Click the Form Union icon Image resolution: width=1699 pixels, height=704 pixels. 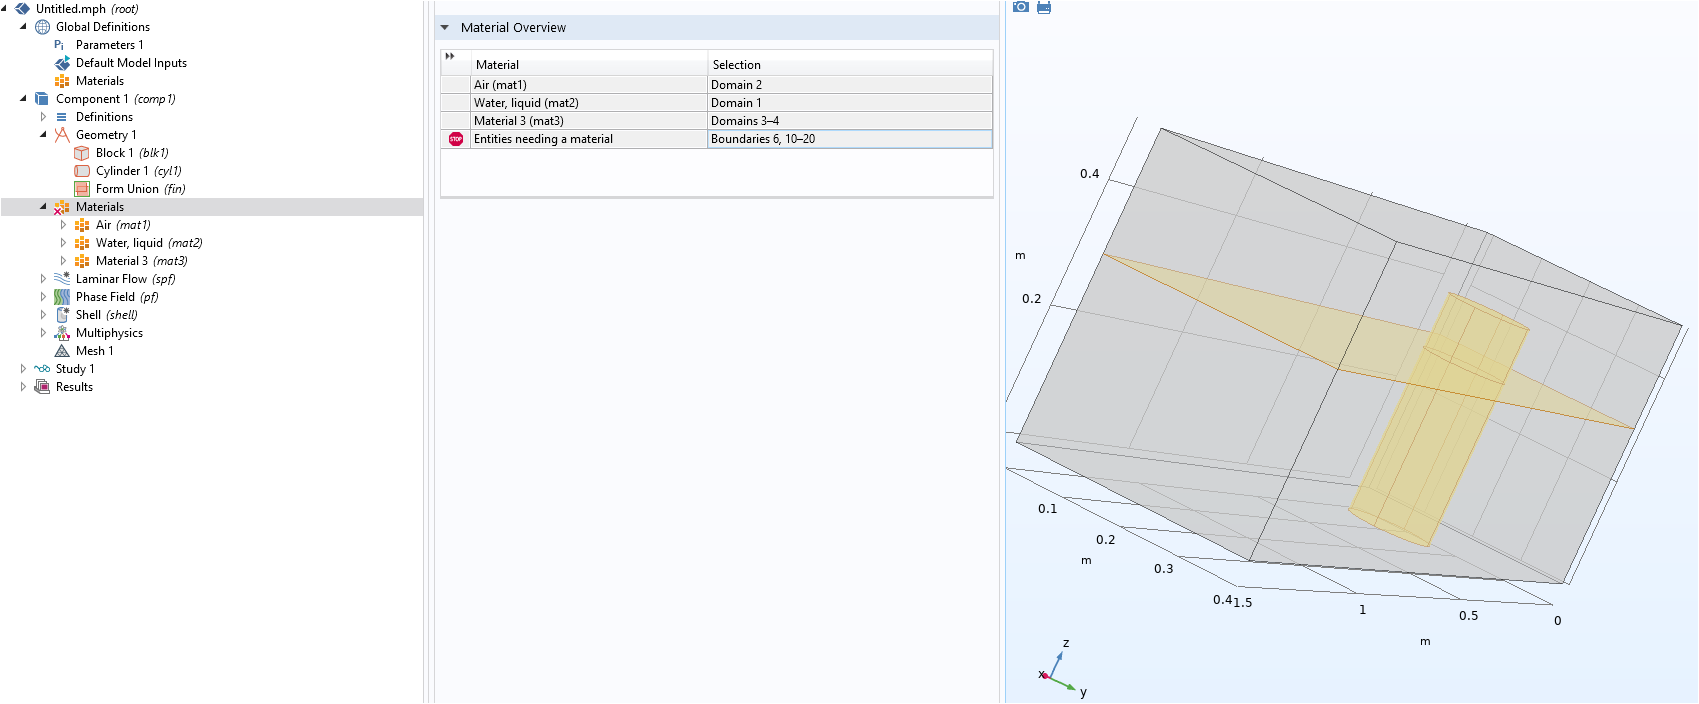(x=82, y=189)
